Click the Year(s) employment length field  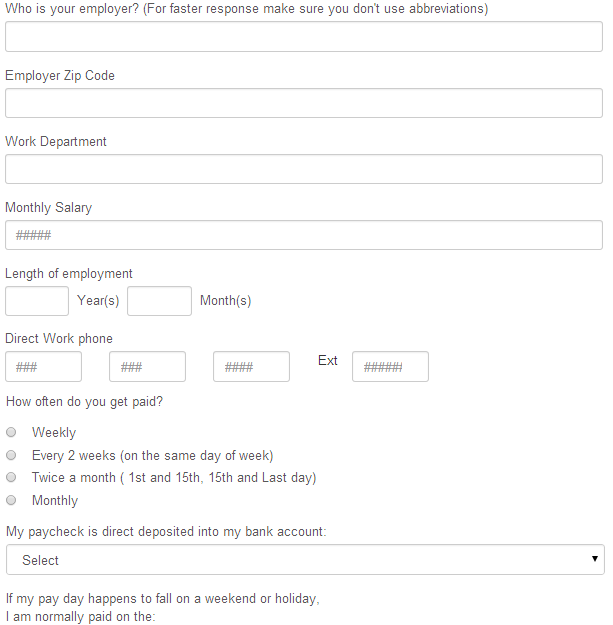(x=37, y=301)
